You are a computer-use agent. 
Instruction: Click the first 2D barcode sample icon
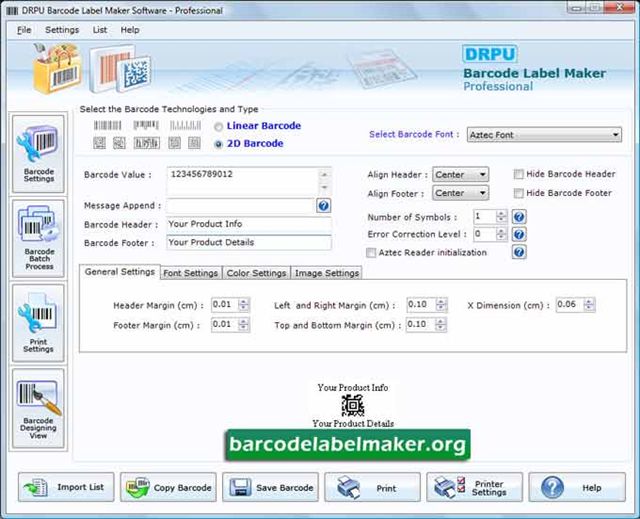(99, 143)
